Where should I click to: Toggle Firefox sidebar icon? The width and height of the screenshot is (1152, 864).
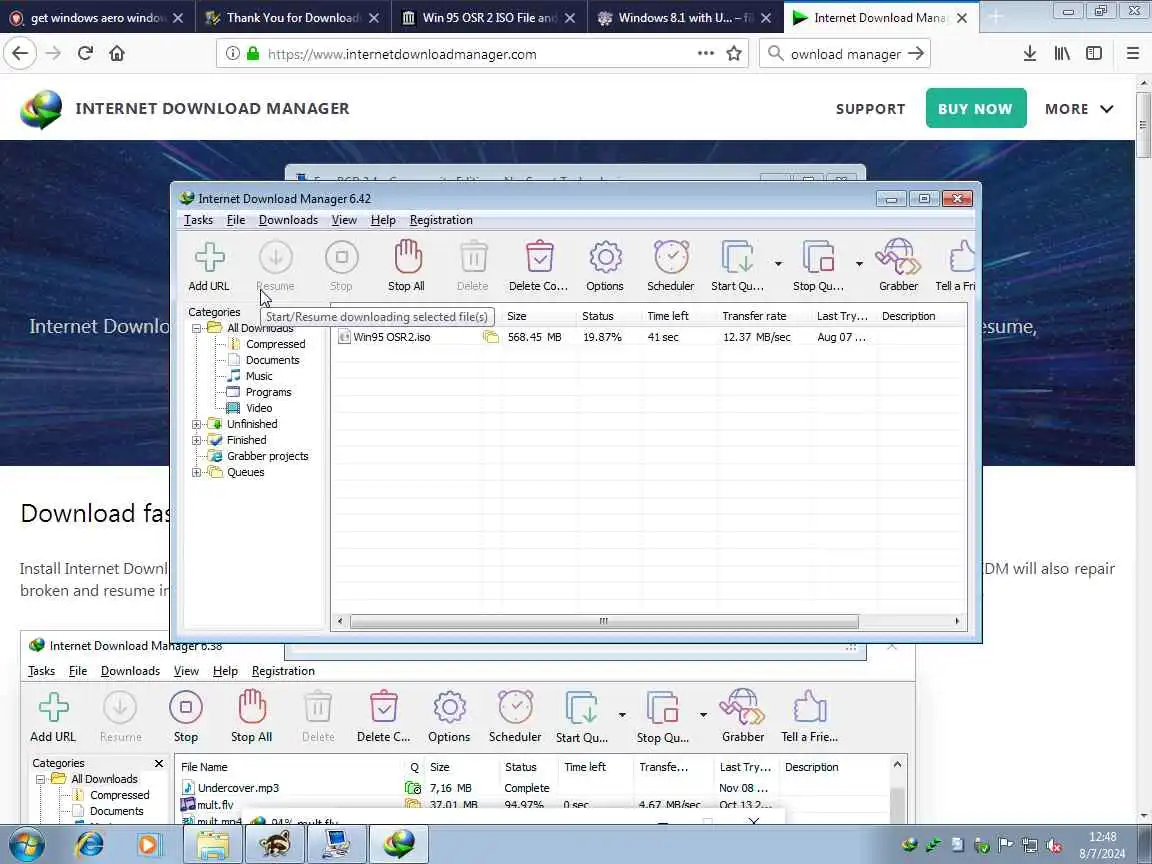tap(1094, 53)
